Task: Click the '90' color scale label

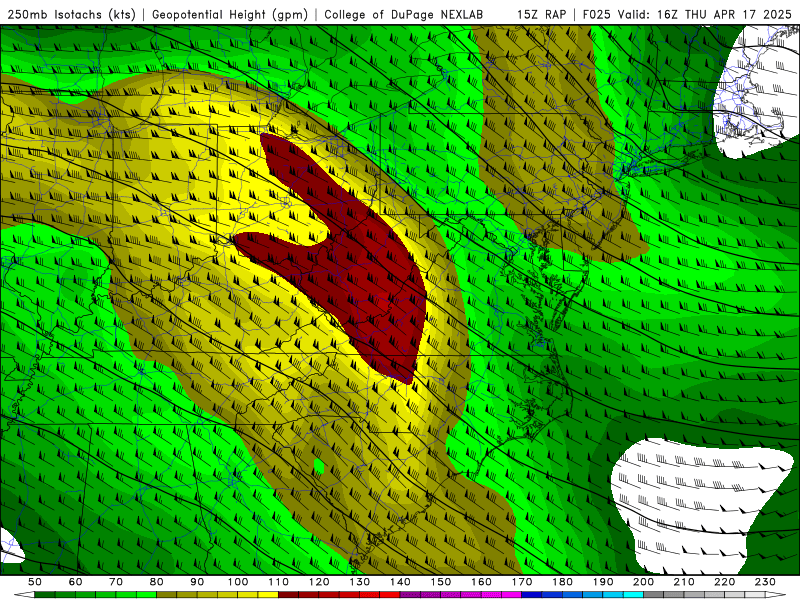Action: pos(197,582)
